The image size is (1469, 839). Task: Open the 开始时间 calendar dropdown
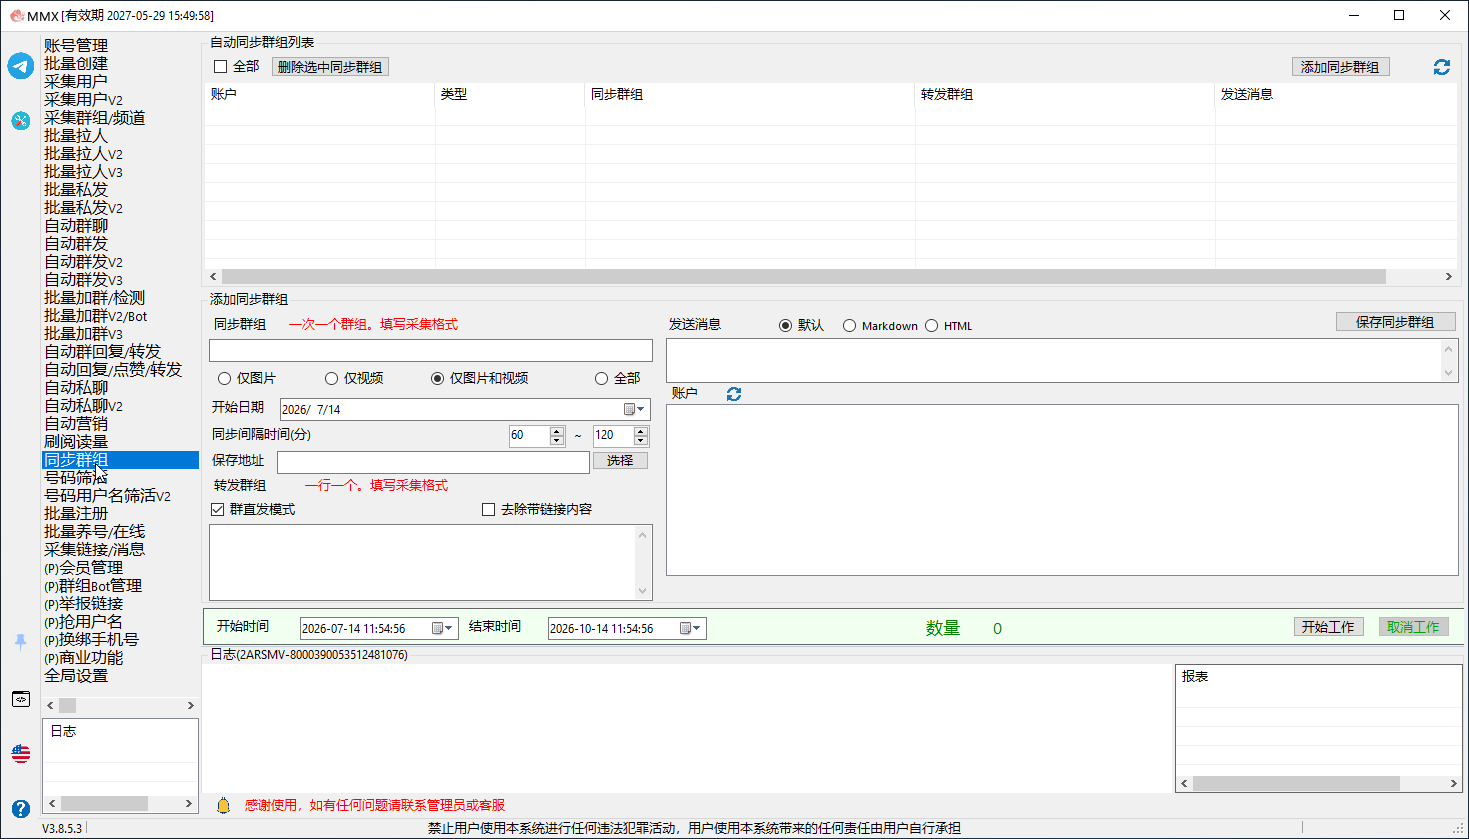442,628
